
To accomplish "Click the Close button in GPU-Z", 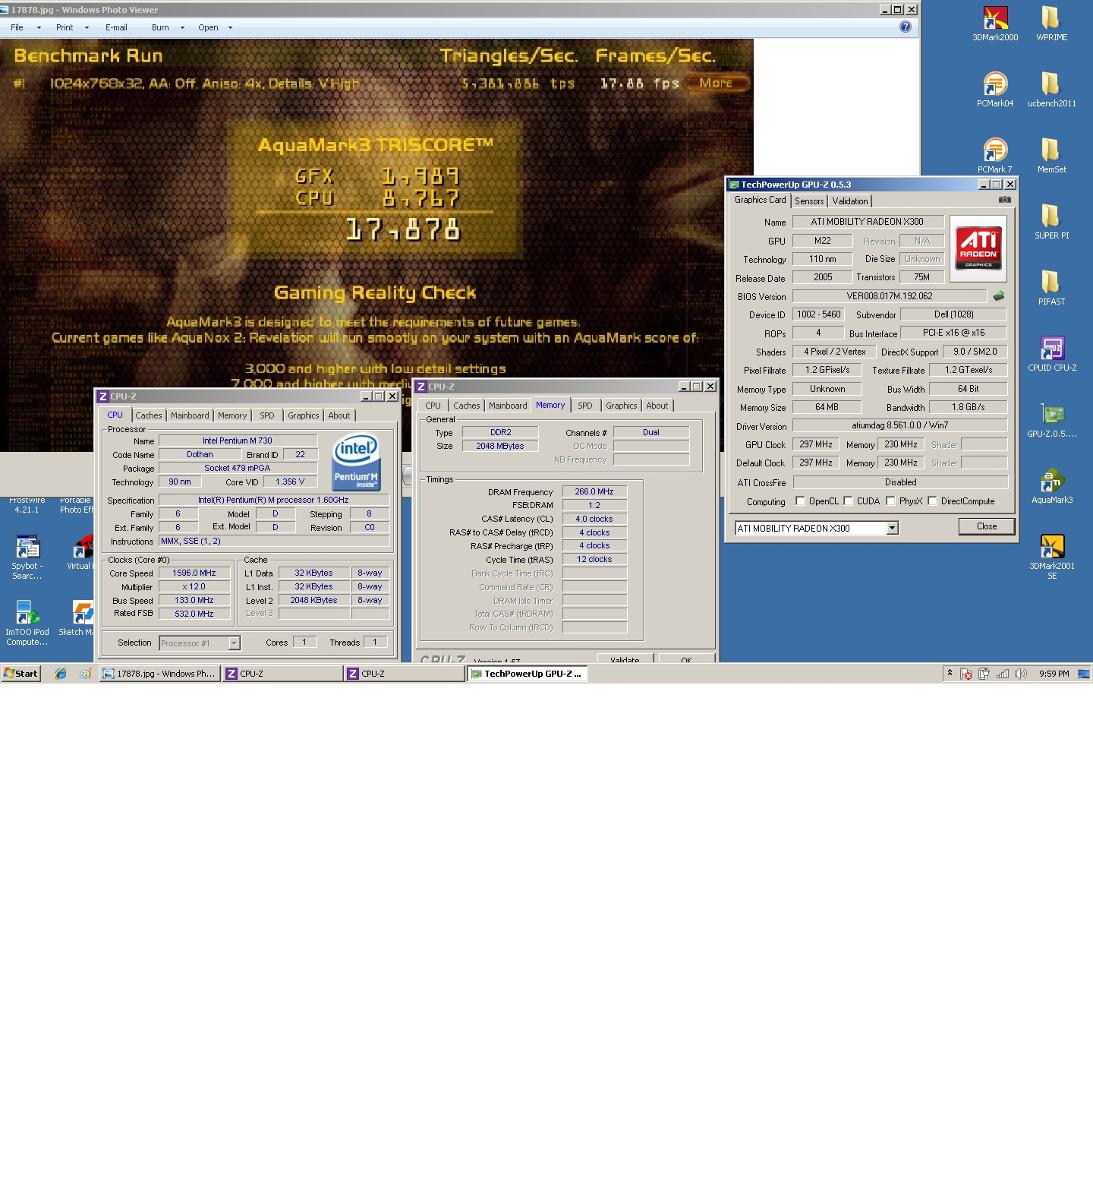I will pos(986,526).
